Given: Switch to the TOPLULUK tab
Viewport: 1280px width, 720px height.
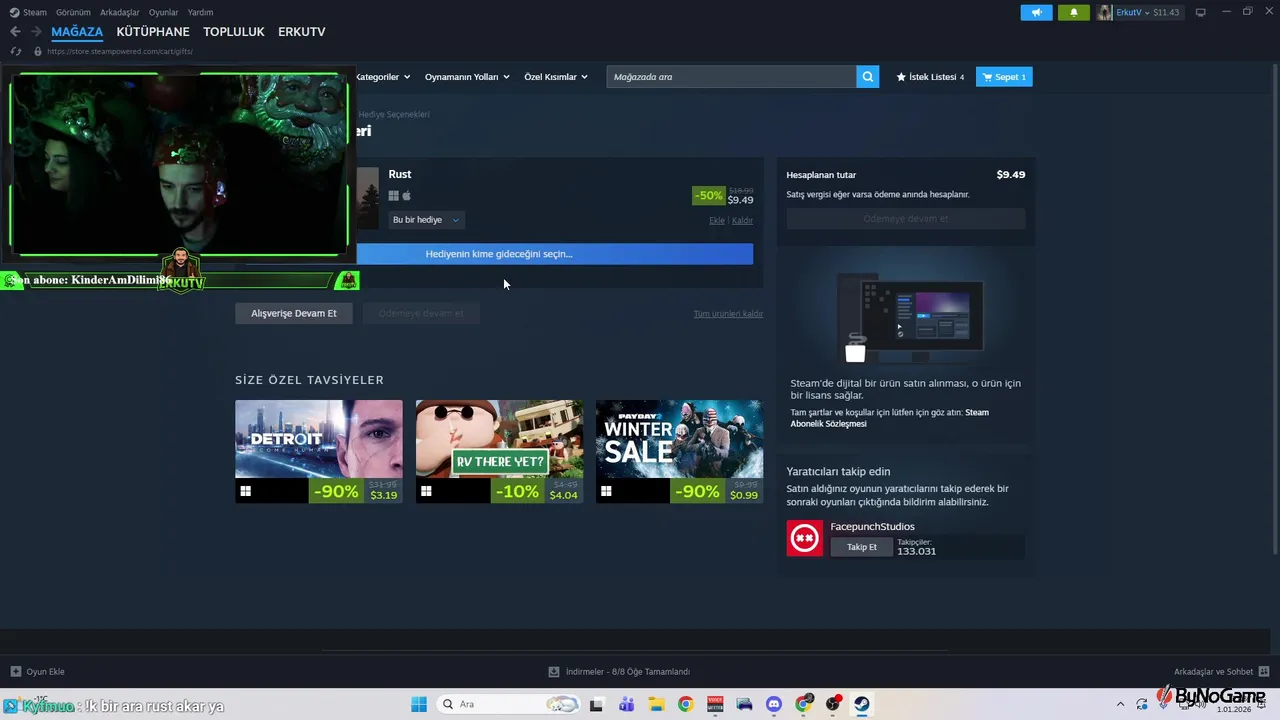Looking at the screenshot, I should tap(234, 32).
